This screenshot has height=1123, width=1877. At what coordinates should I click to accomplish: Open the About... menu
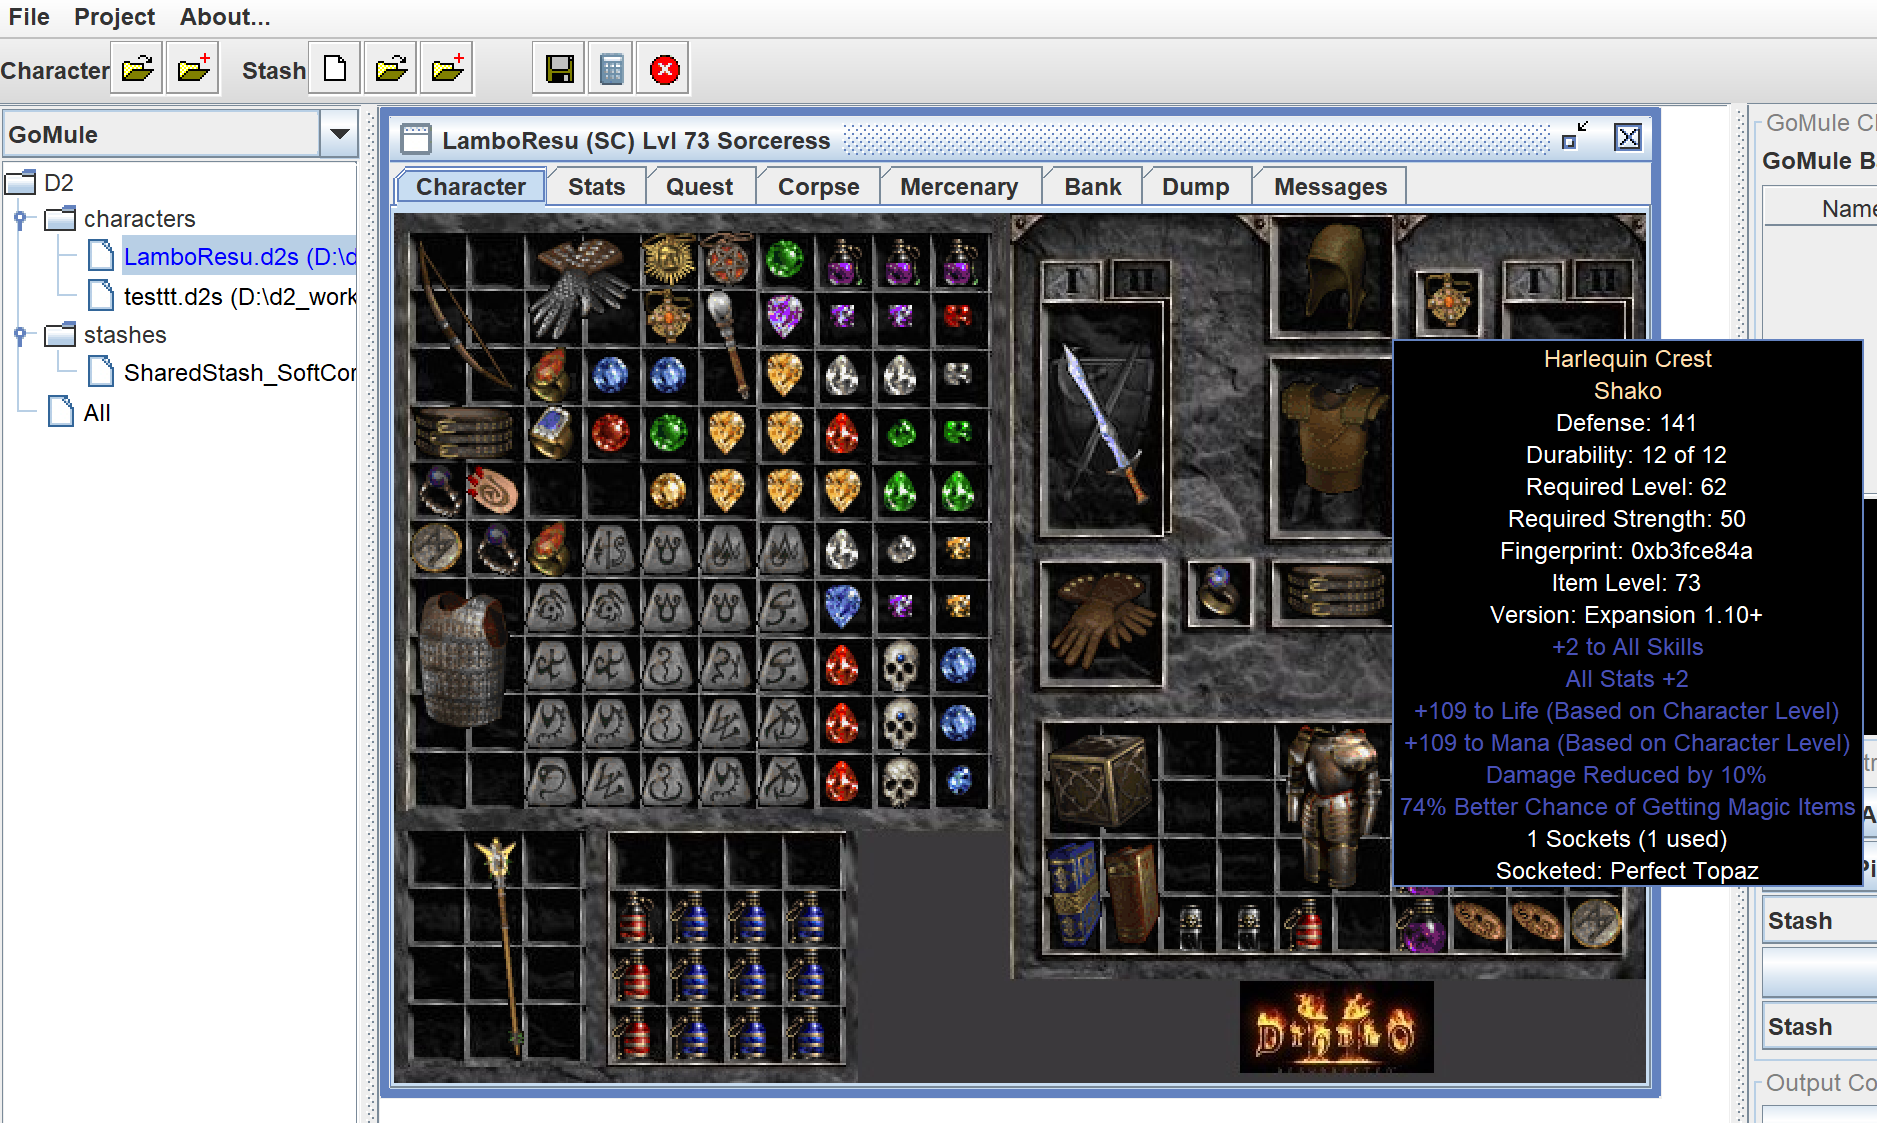[225, 17]
